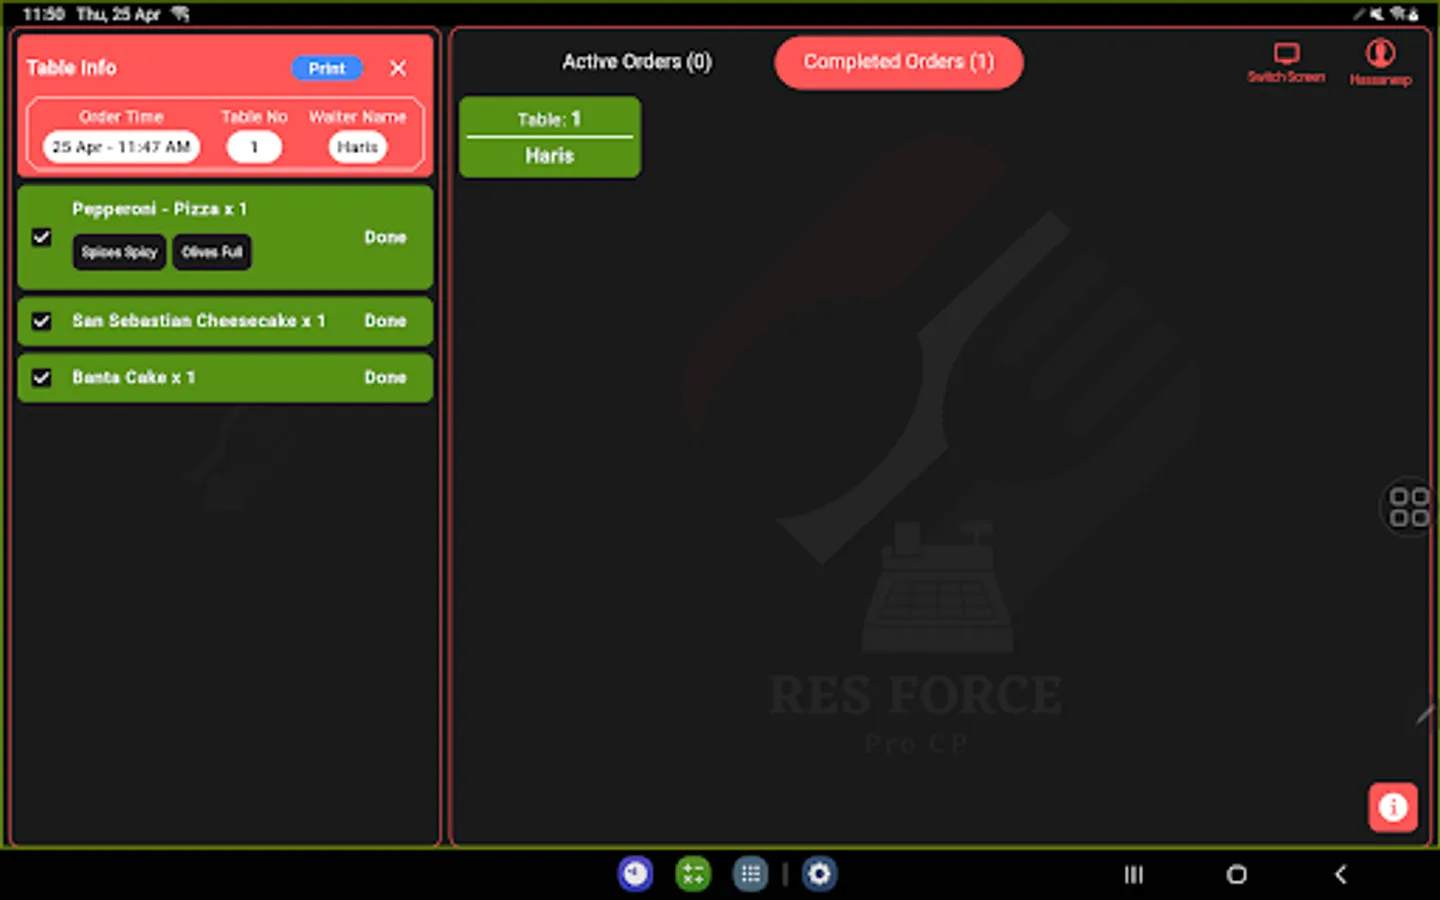Click Done on the Banta Cake row
Viewport: 1440px width, 900px height.
(385, 378)
